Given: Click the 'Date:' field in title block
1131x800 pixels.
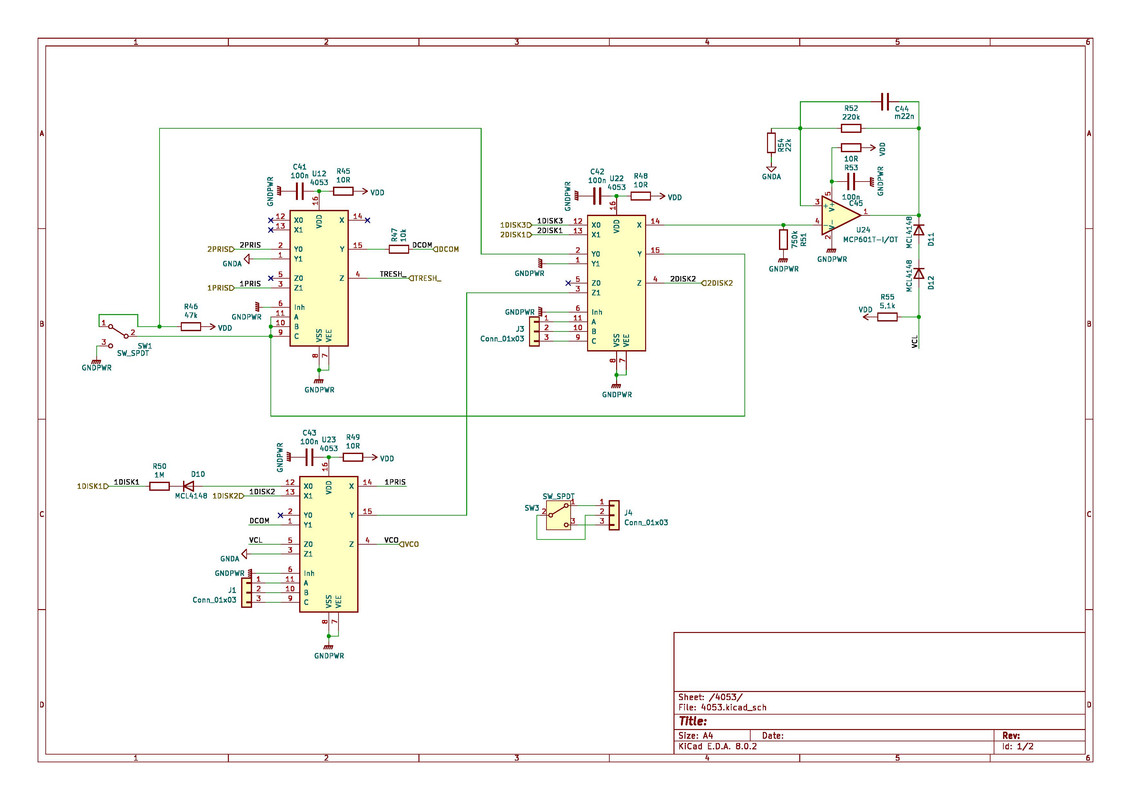Looking at the screenshot, I should (773, 736).
